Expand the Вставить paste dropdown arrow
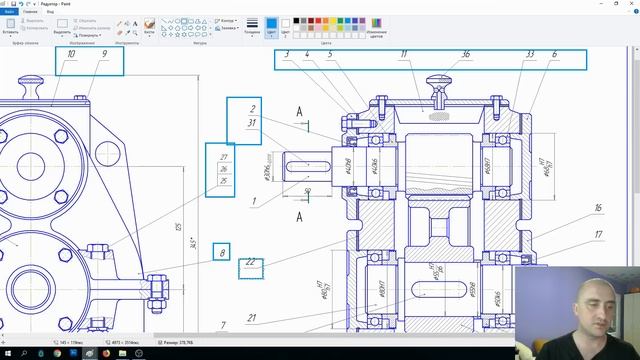This screenshot has height=360, width=640. pos(10,36)
